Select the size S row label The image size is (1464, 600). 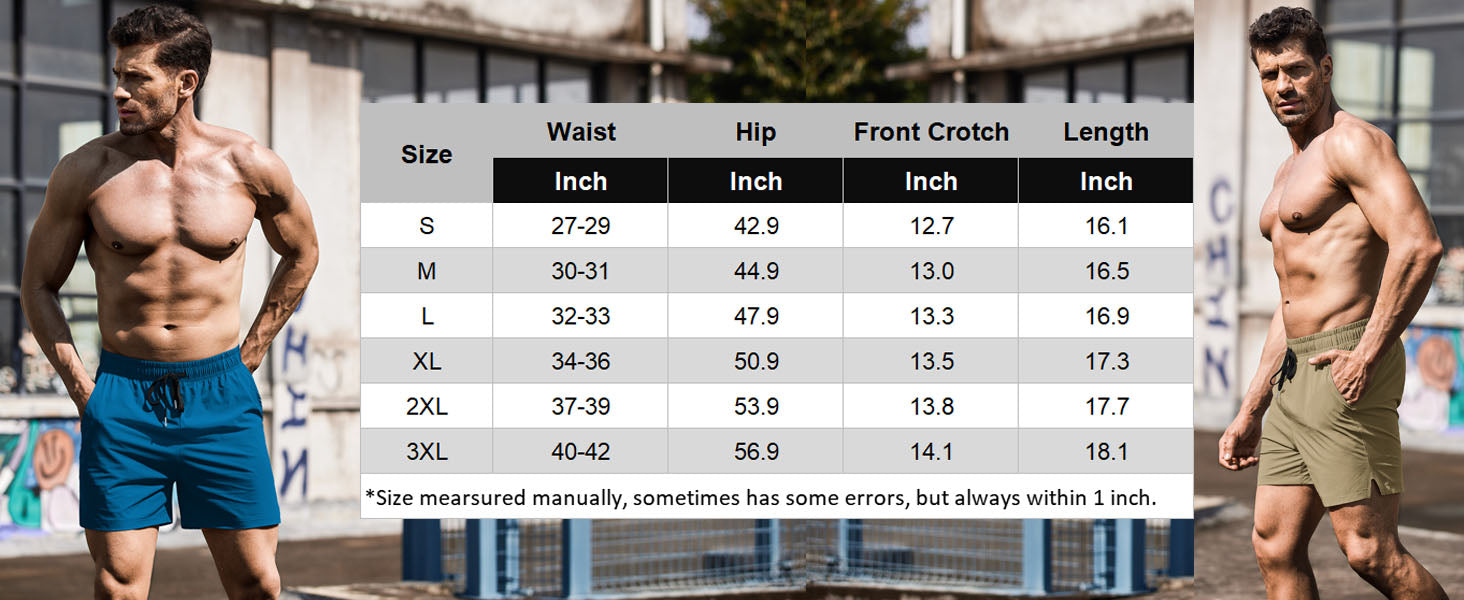(x=427, y=226)
